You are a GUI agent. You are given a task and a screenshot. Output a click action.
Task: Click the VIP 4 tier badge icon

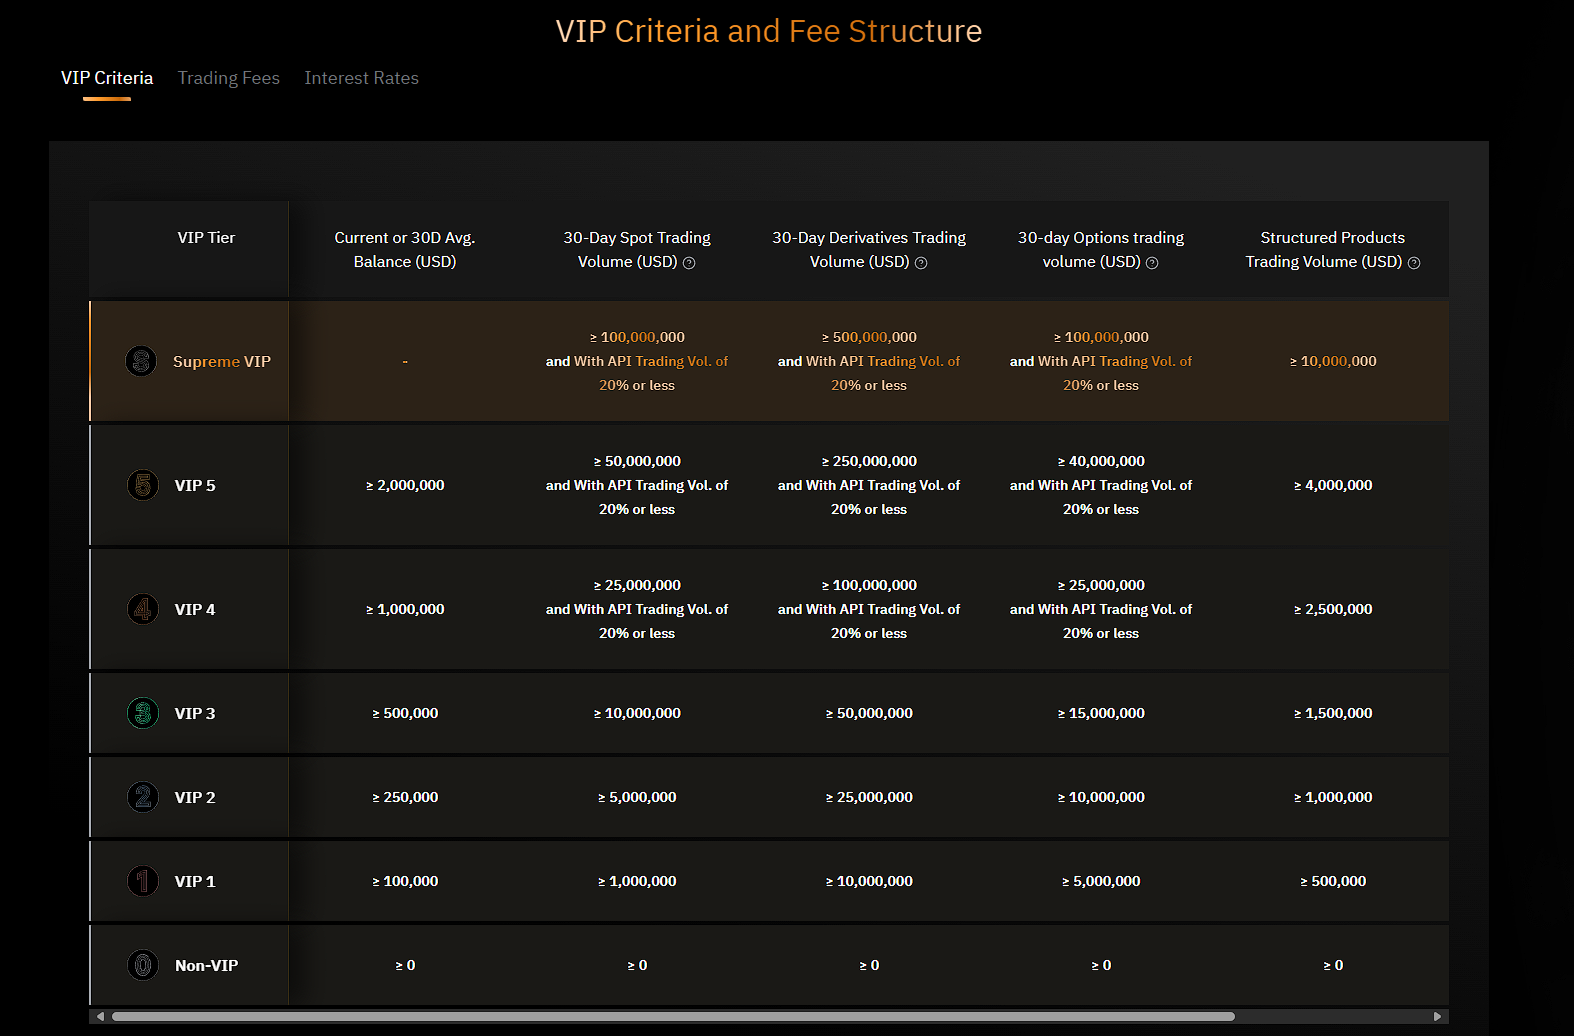click(x=143, y=609)
